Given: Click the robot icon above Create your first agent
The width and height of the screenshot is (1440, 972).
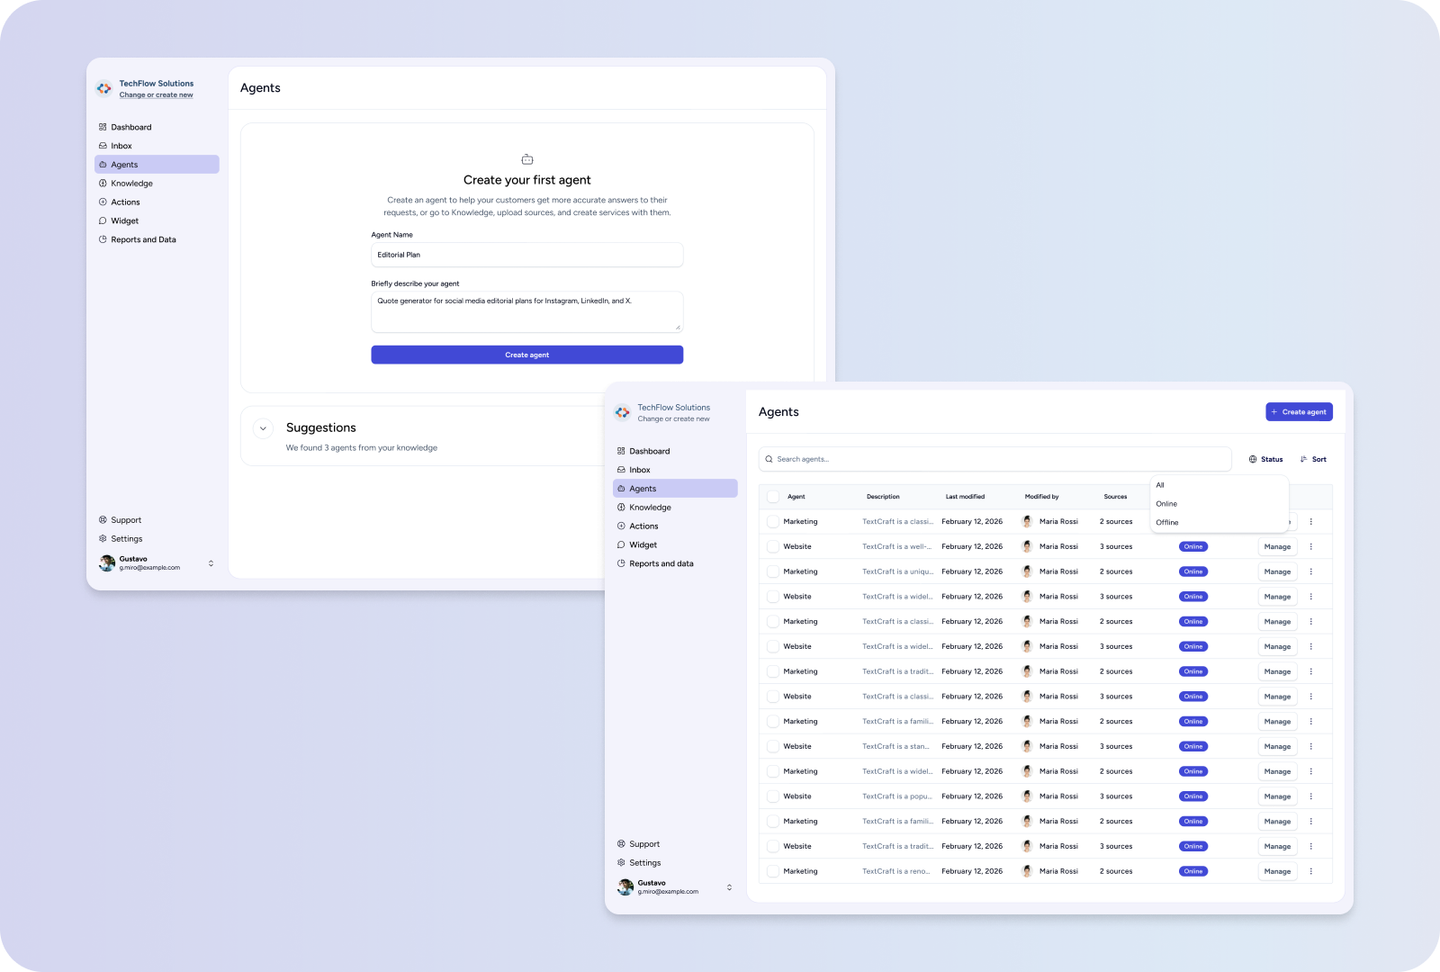Looking at the screenshot, I should (x=527, y=159).
